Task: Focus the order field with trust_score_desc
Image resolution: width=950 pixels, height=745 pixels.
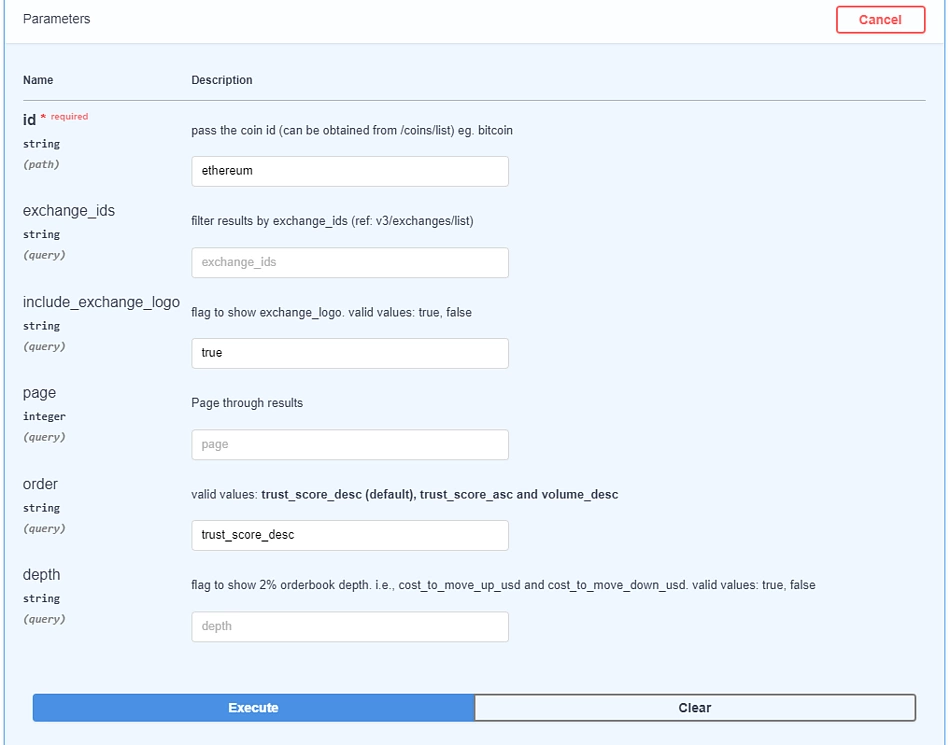Action: pyautogui.click(x=350, y=535)
